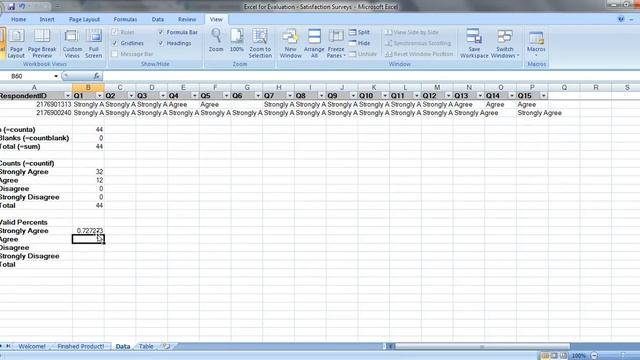Select cell with RespondentID 2176900240
This screenshot has height=360, width=640.
coord(36,113)
